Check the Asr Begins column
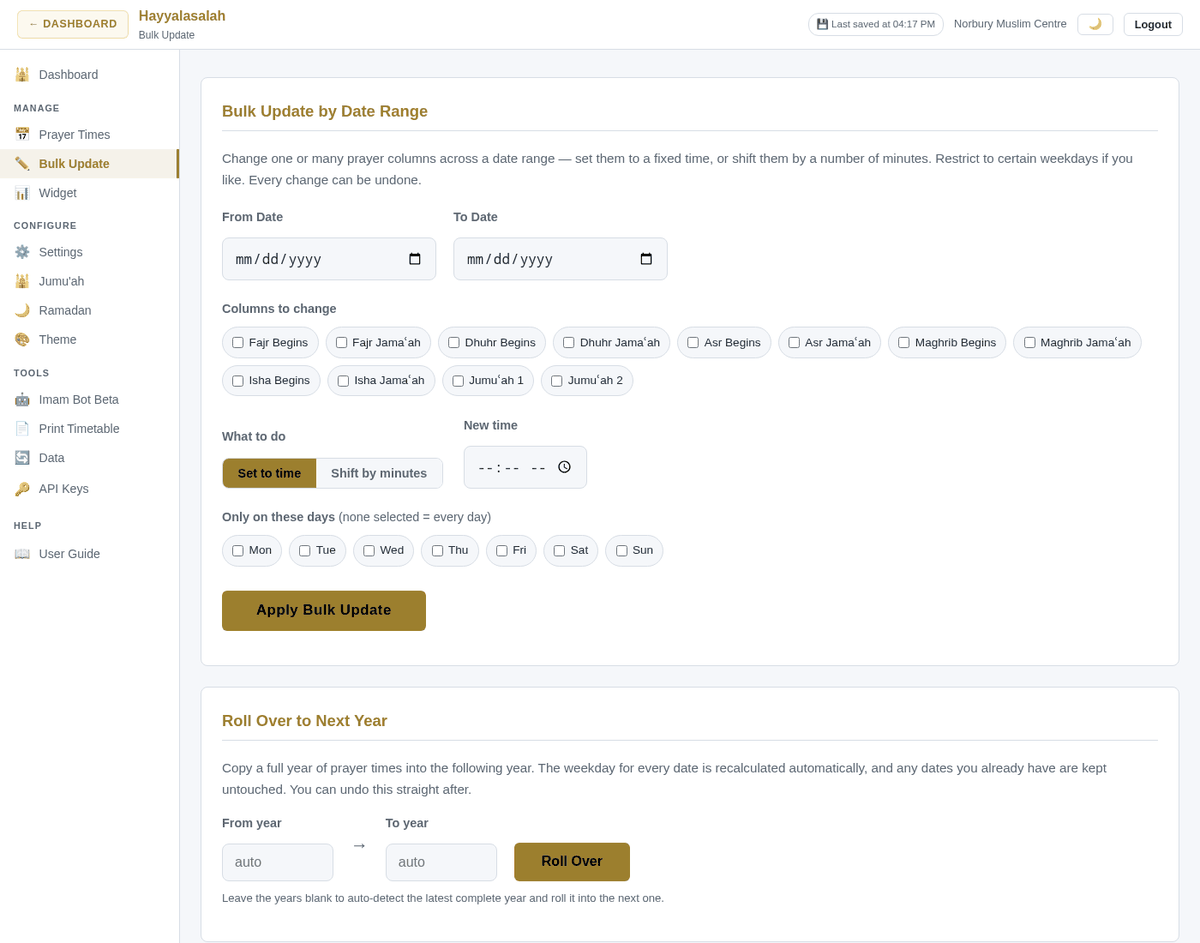The height and width of the screenshot is (943, 1200). tap(693, 342)
